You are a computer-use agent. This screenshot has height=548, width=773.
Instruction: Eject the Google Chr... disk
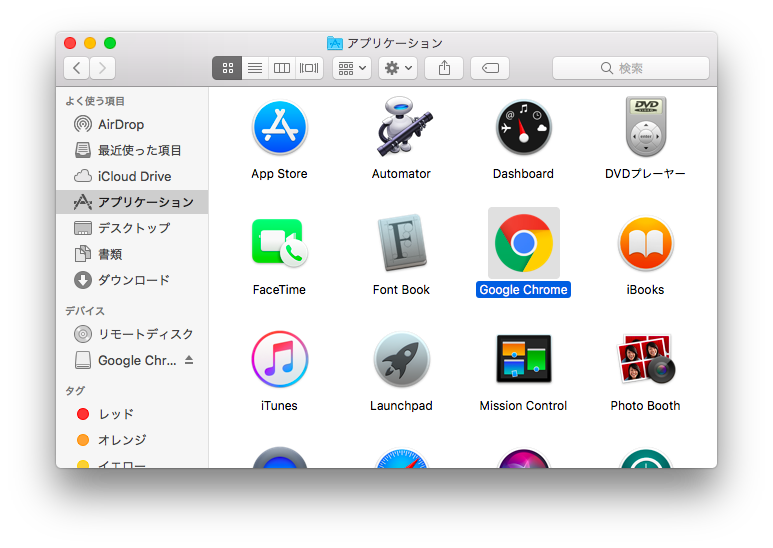[x=189, y=360]
